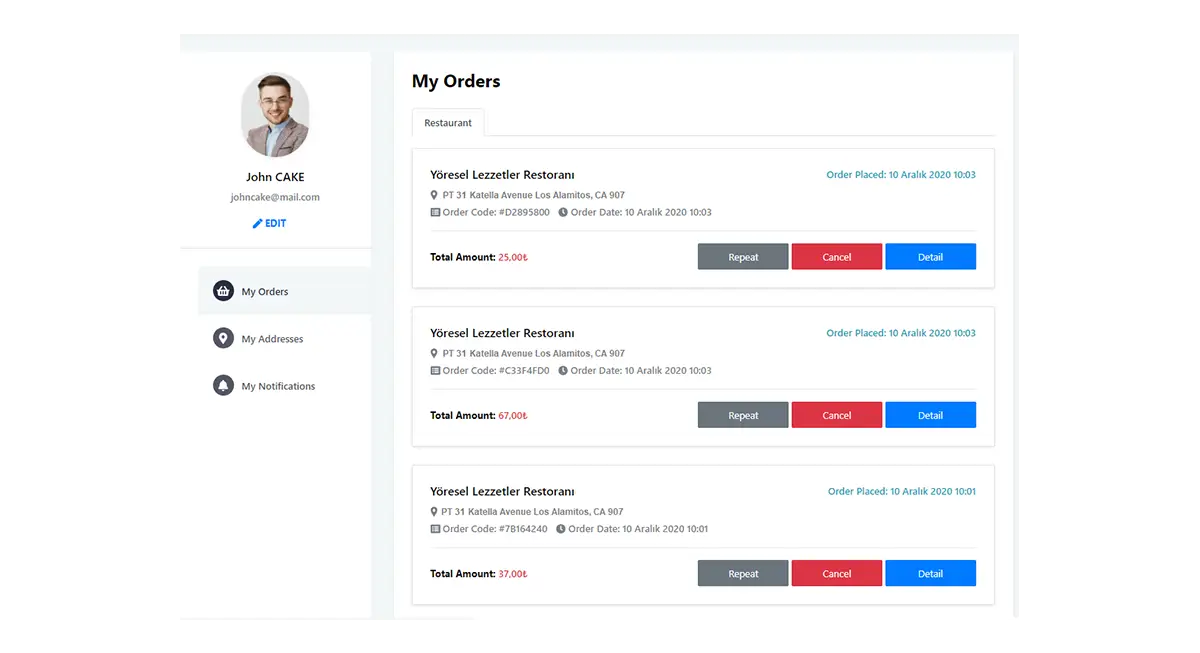Open Detail of the 67,00₺ order

click(930, 415)
